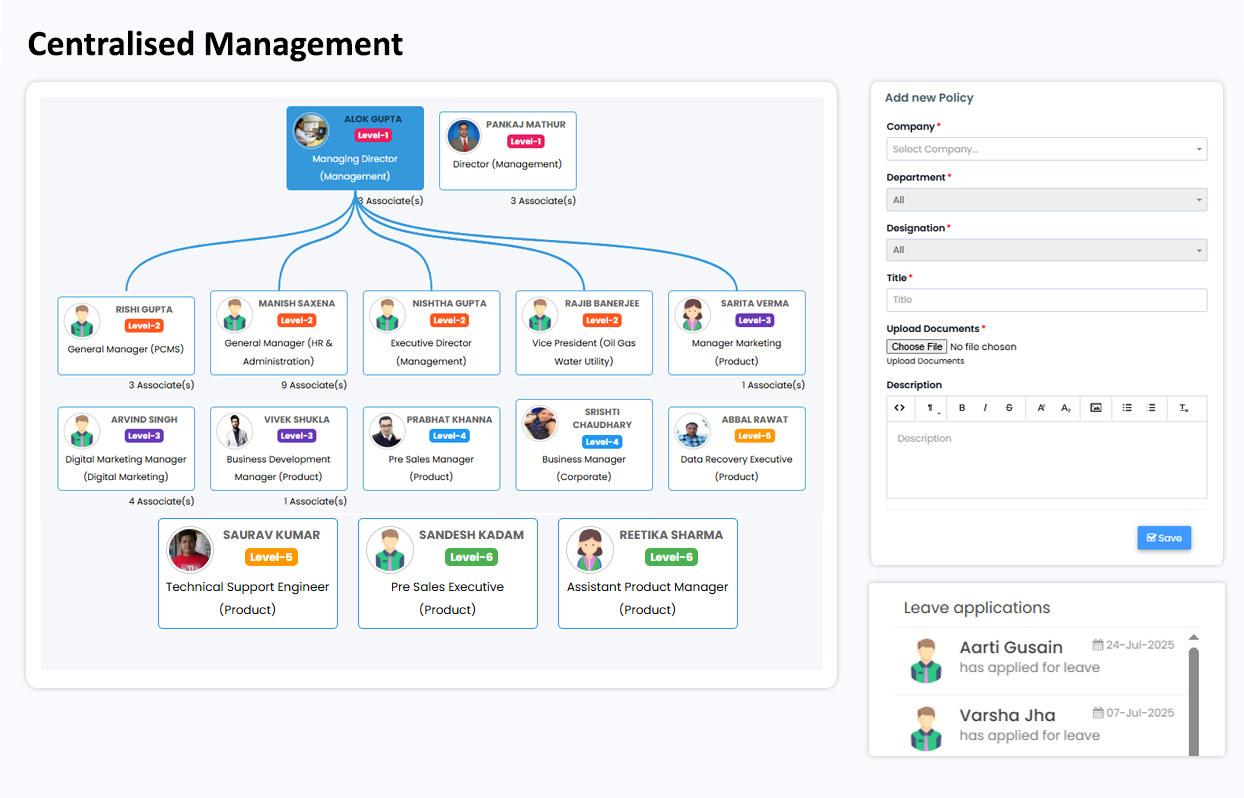
Task: Apply strikethrough in description toolbar
Action: click(x=1009, y=408)
